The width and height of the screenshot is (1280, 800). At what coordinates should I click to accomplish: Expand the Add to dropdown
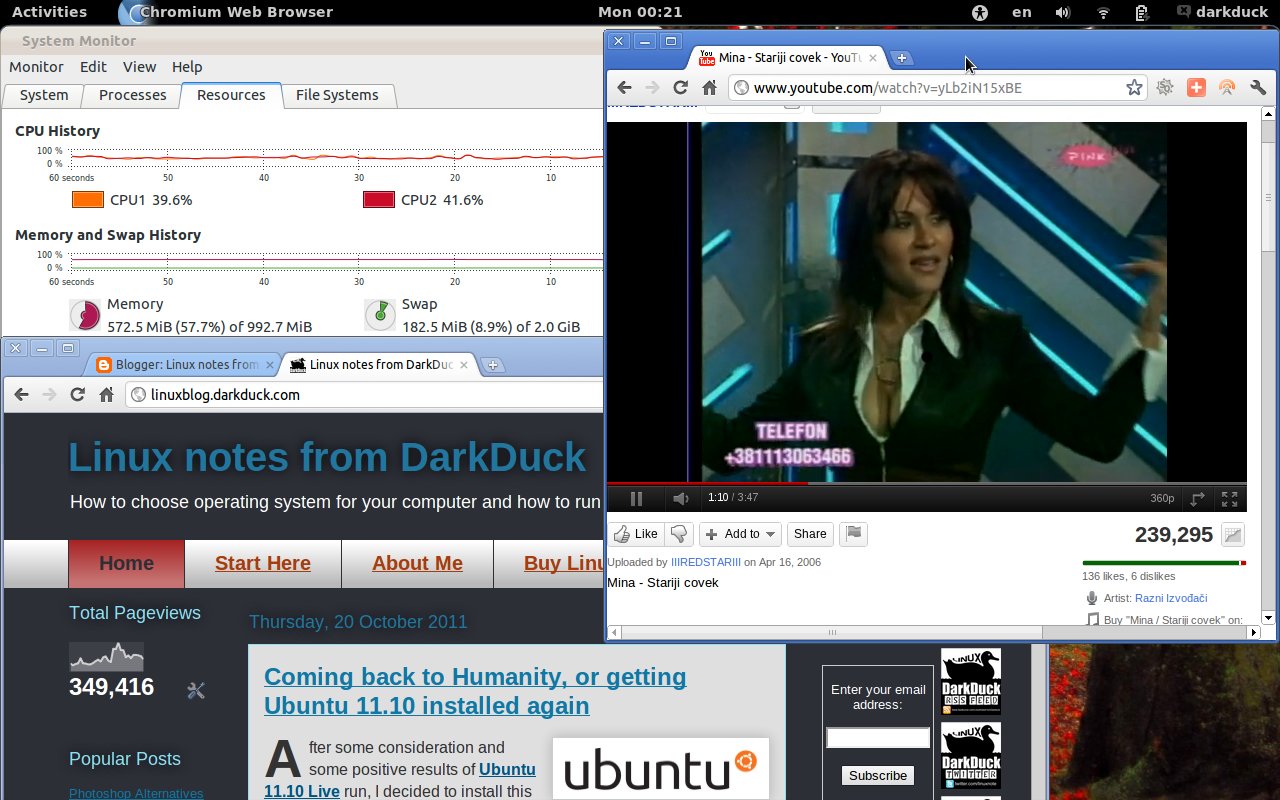click(740, 533)
